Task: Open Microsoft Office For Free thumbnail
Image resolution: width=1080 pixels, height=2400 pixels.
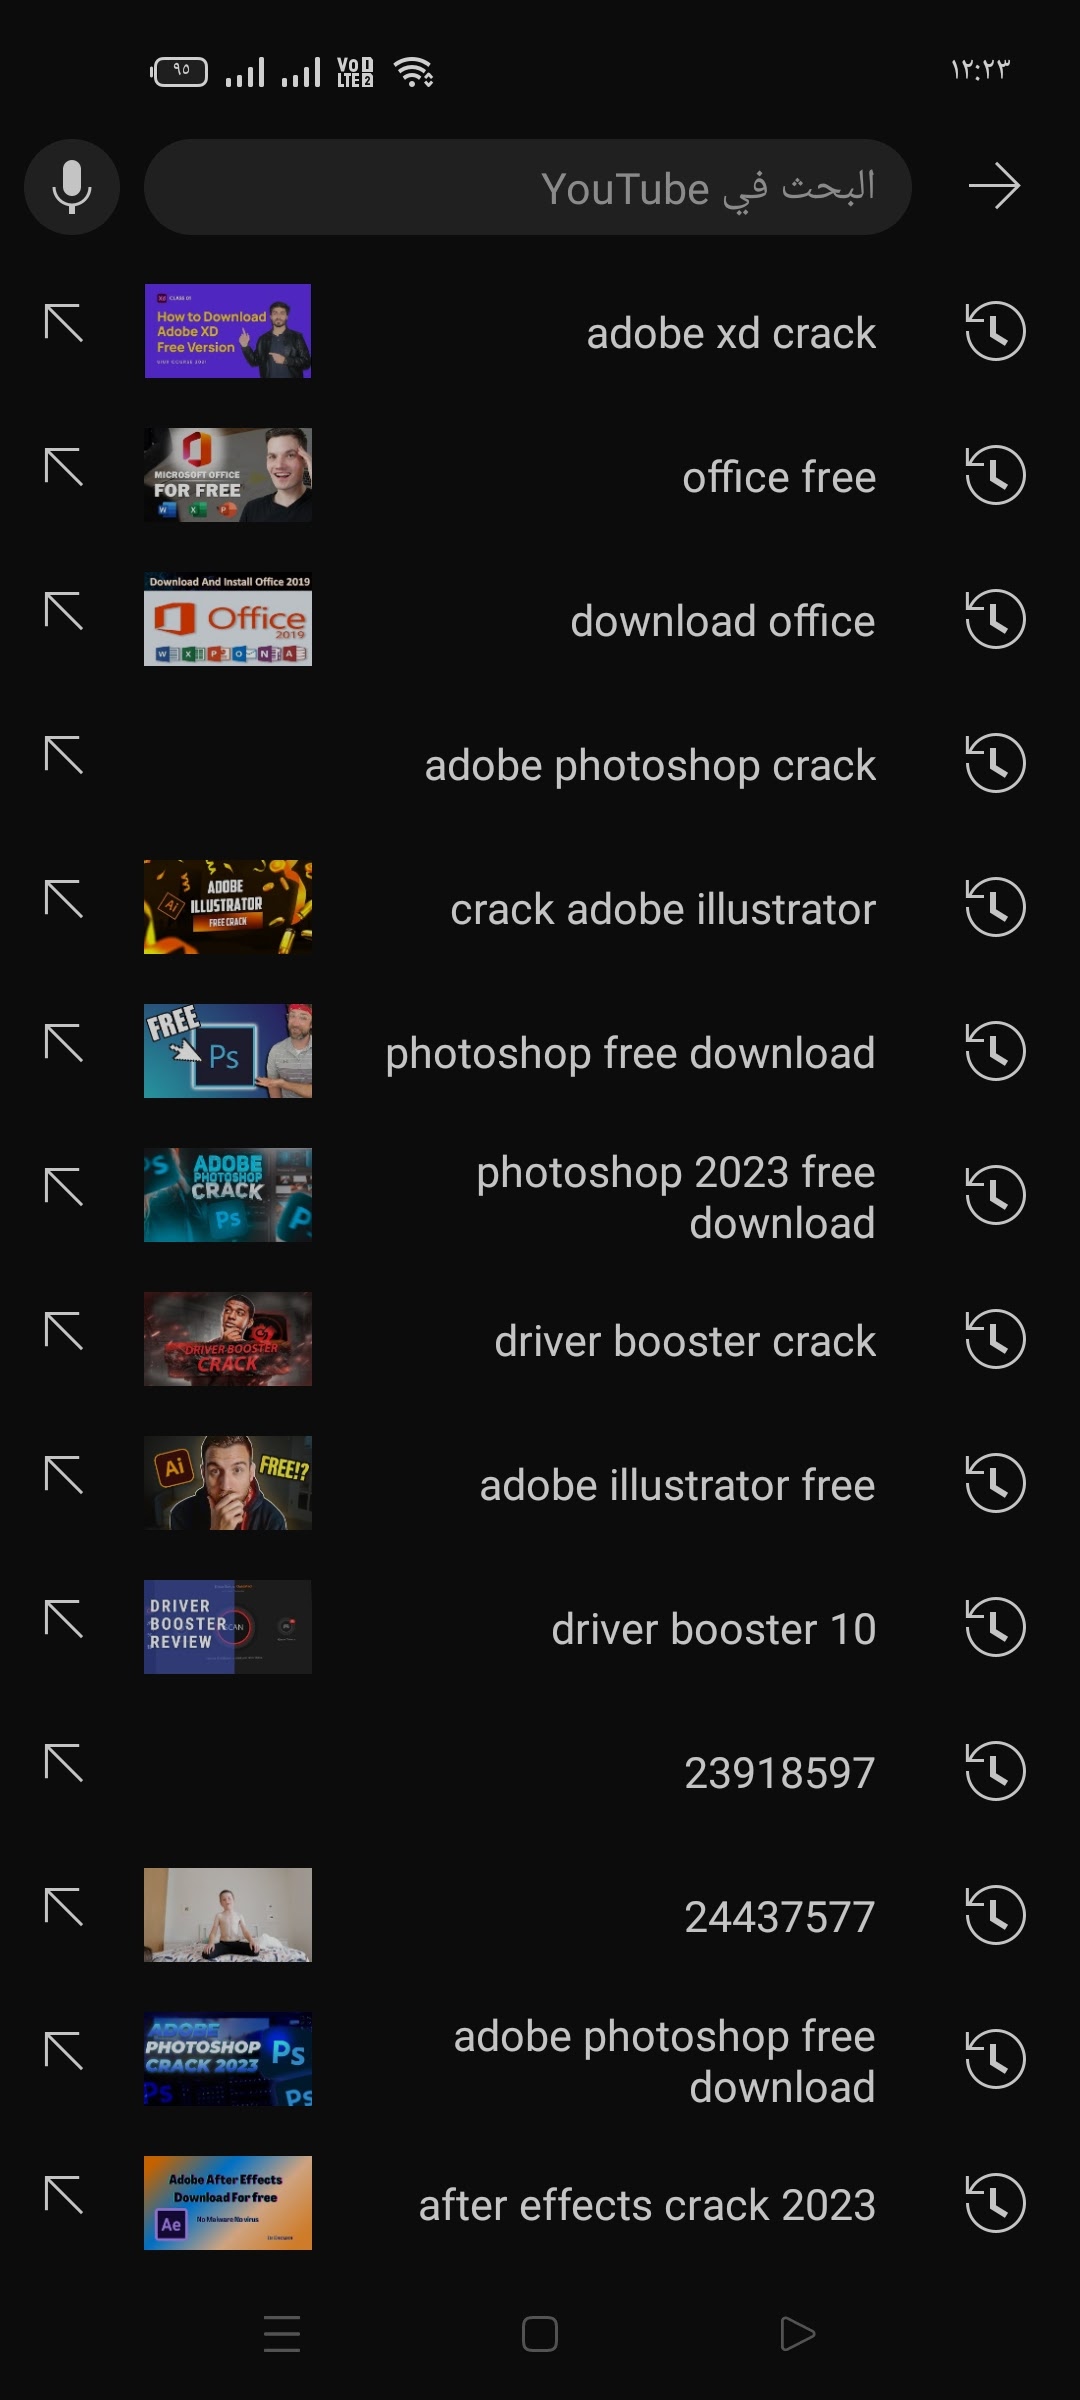Action: pos(228,475)
